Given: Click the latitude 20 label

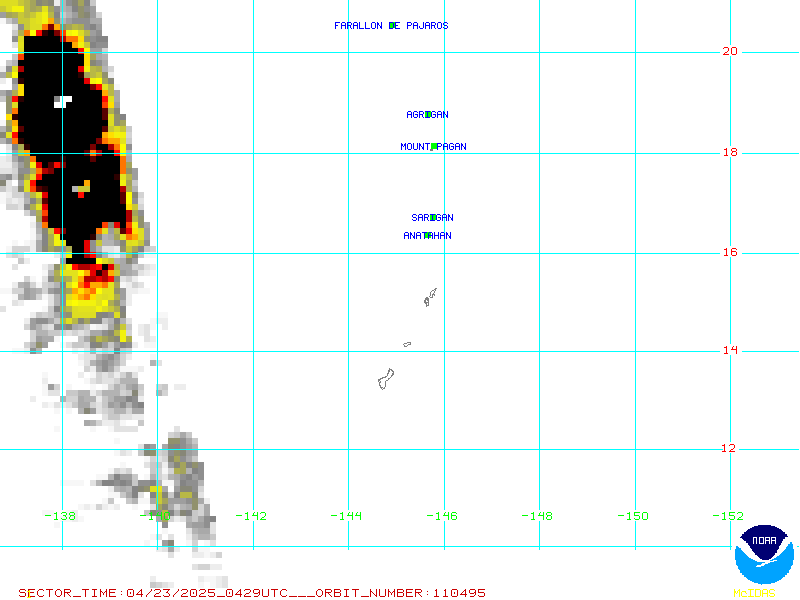Looking at the screenshot, I should coord(730,52).
